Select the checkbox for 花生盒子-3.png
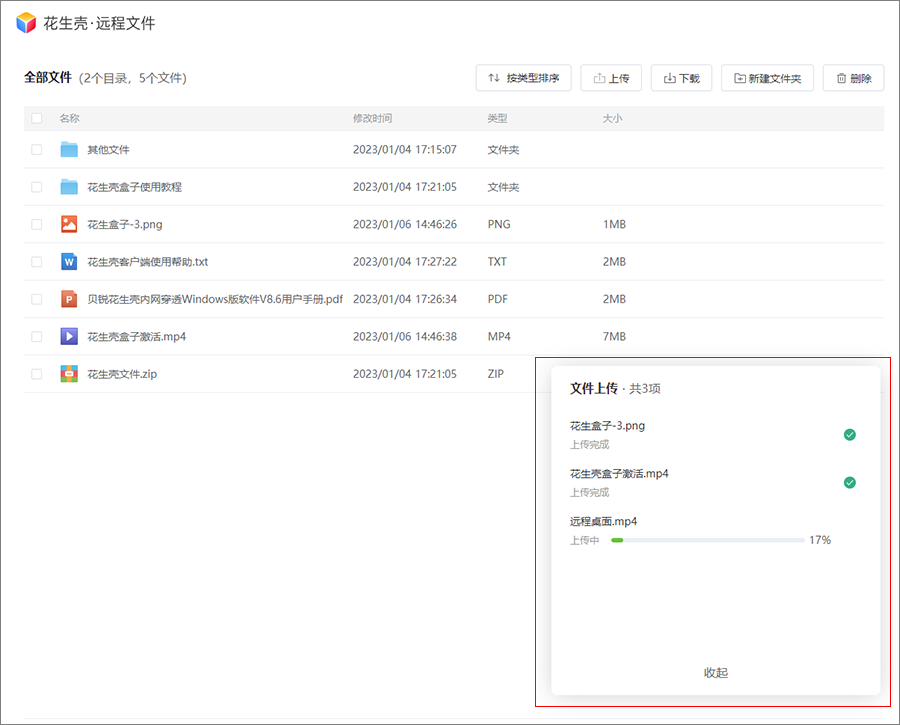This screenshot has width=900, height=725. pos(37,224)
